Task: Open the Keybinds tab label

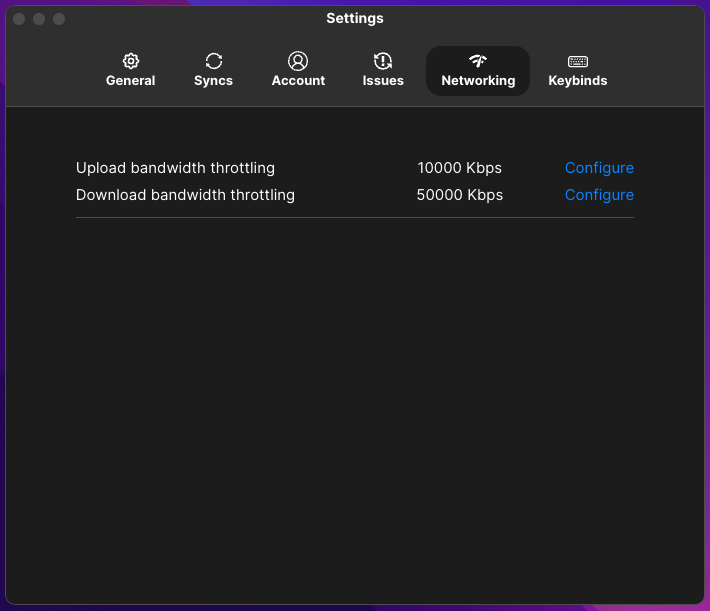Action: coord(578,81)
